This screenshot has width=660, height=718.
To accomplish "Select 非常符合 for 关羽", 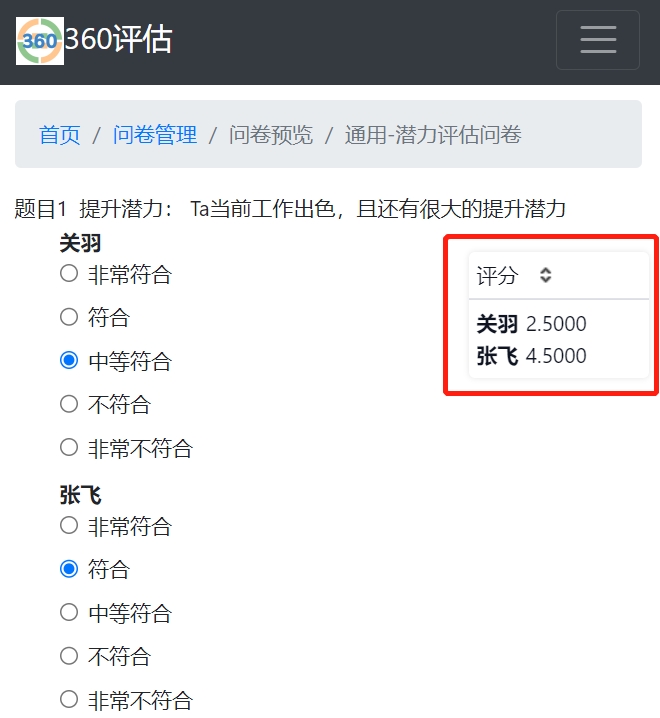I will coord(69,274).
